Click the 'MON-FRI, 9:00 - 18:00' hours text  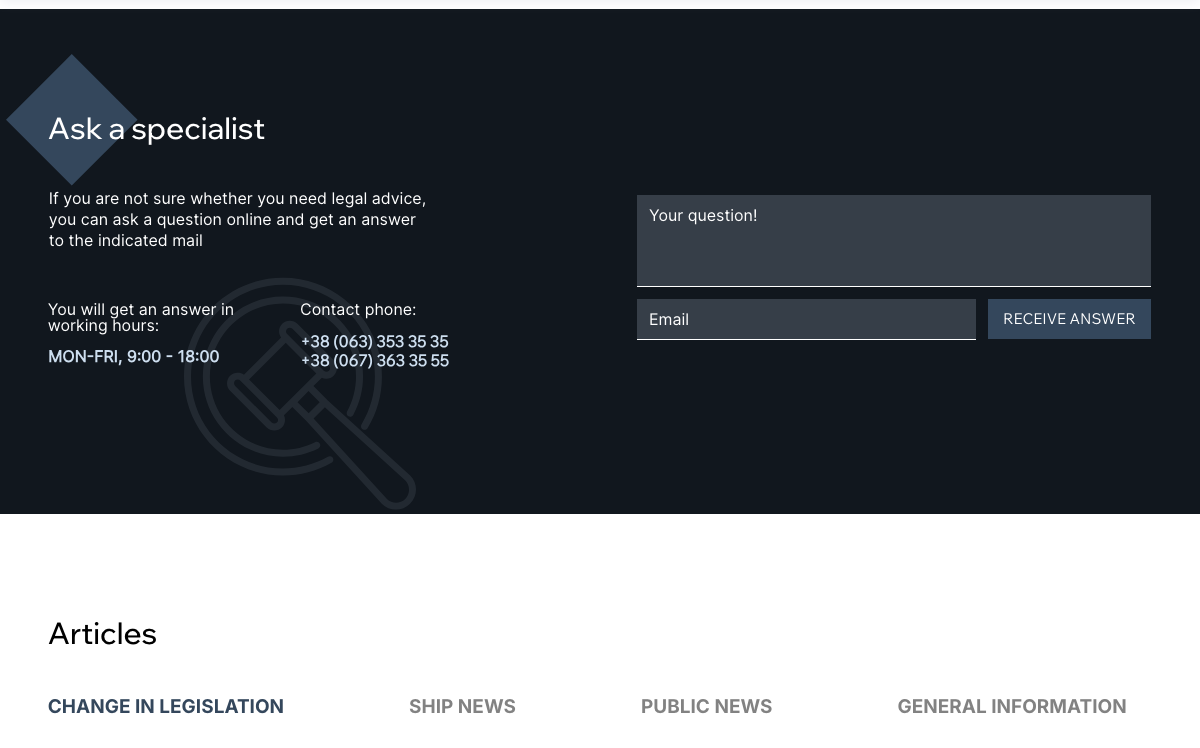click(134, 357)
